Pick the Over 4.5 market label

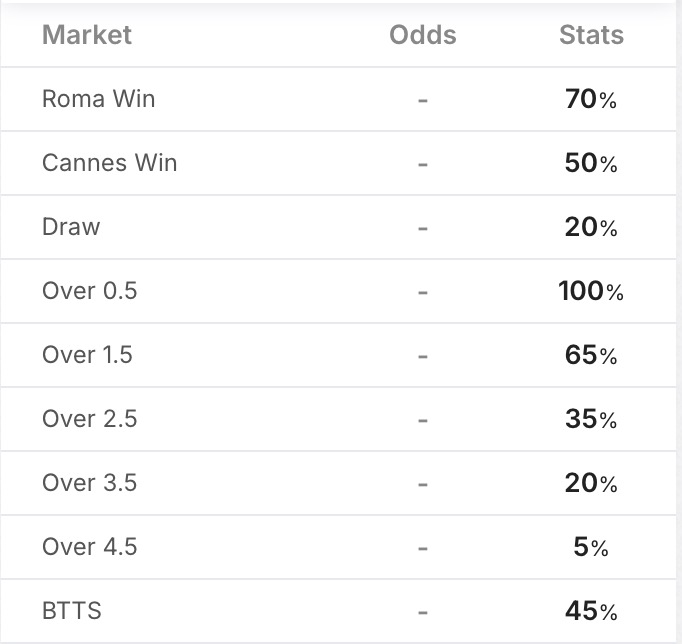coord(89,547)
